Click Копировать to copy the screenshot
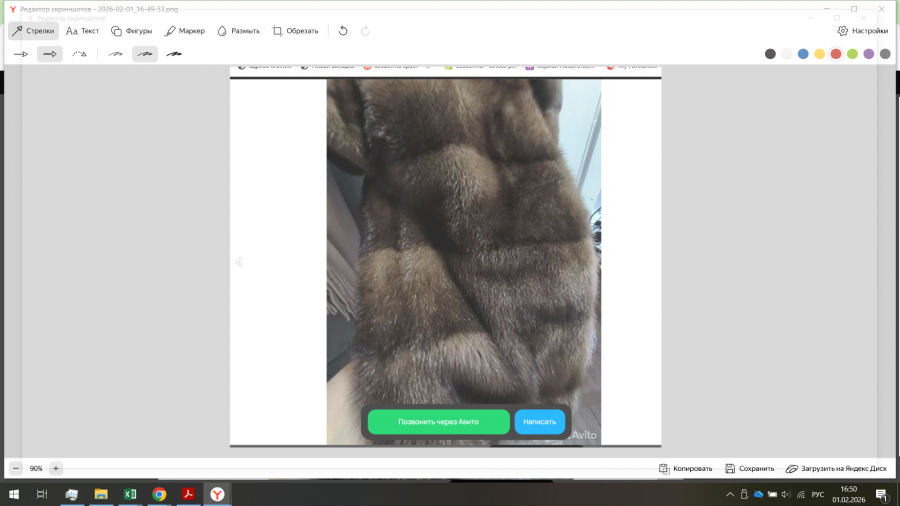Image resolution: width=900 pixels, height=506 pixels. click(686, 468)
